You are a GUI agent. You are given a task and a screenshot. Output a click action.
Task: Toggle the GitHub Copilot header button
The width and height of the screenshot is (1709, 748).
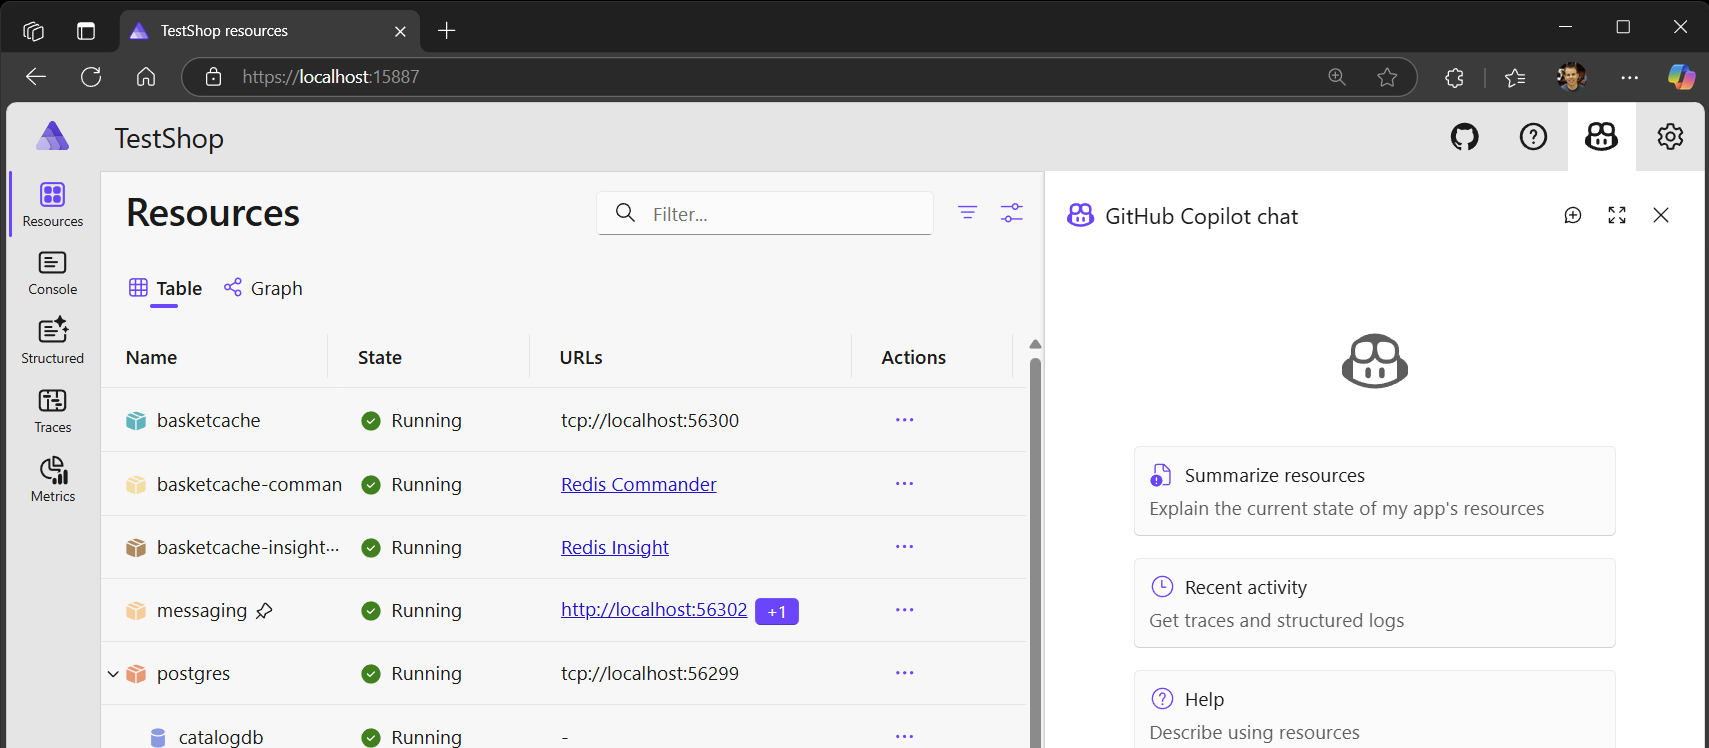tap(1601, 137)
